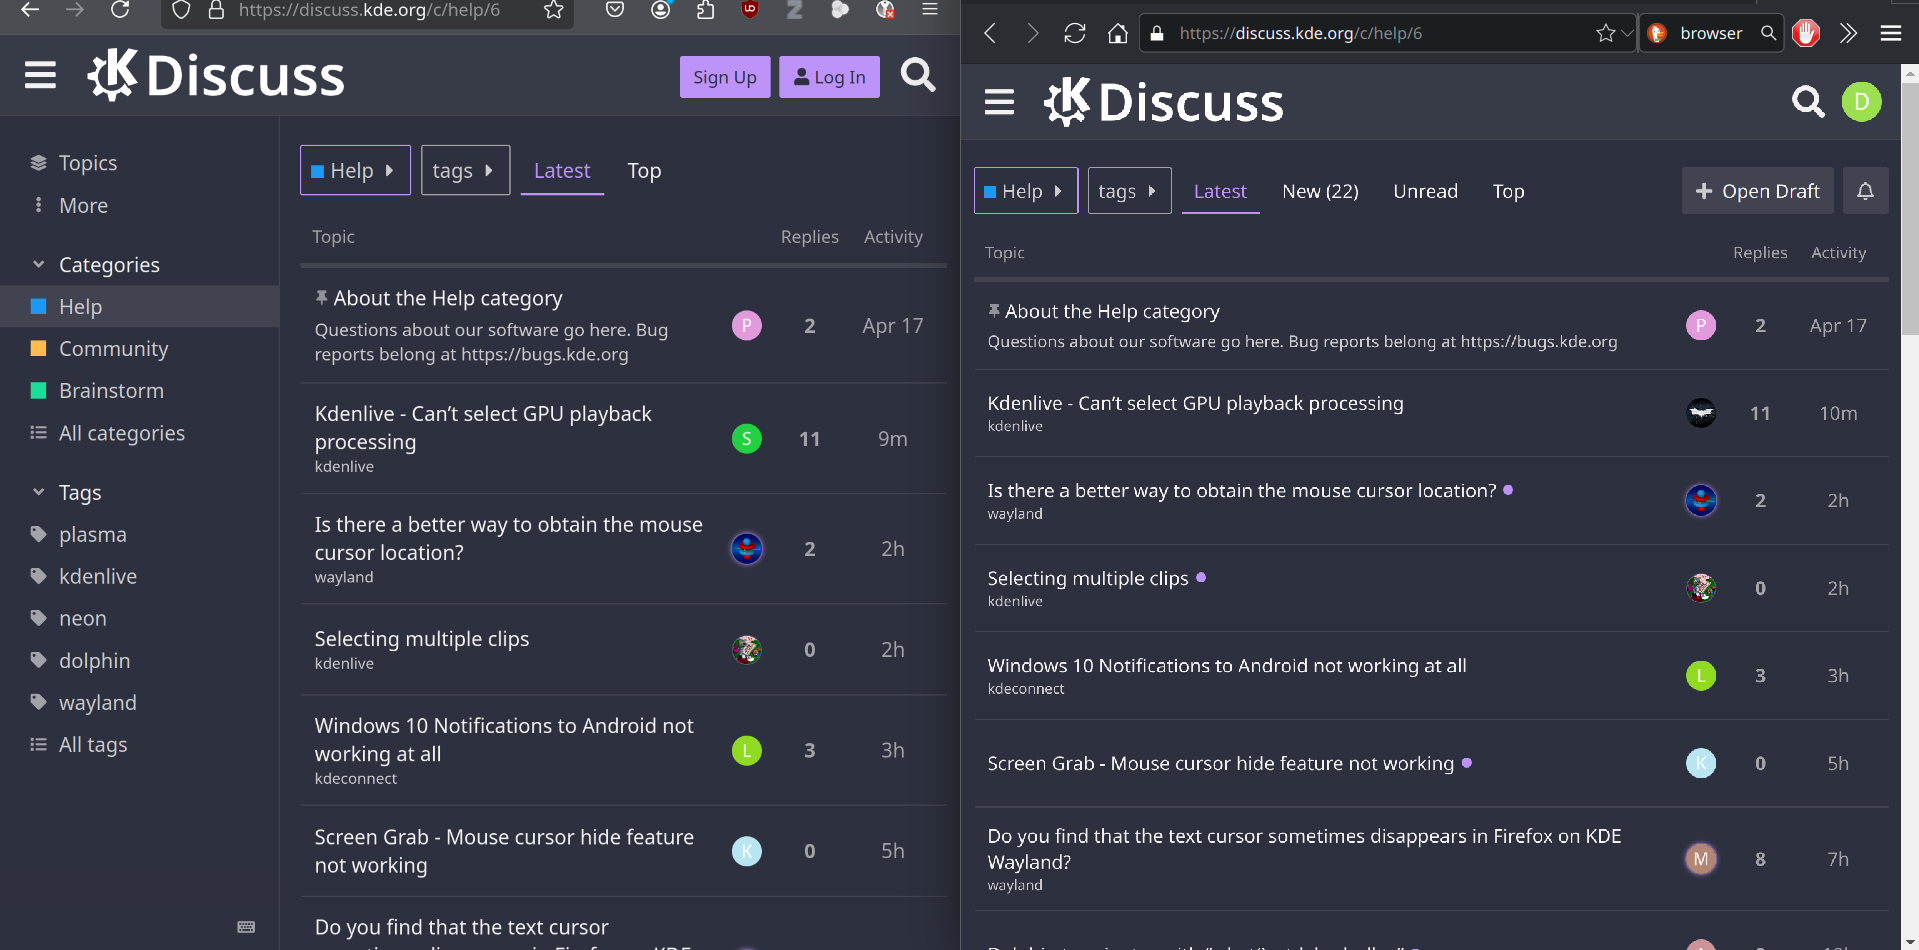Open left browser application hamburger menu

[x=930, y=10]
